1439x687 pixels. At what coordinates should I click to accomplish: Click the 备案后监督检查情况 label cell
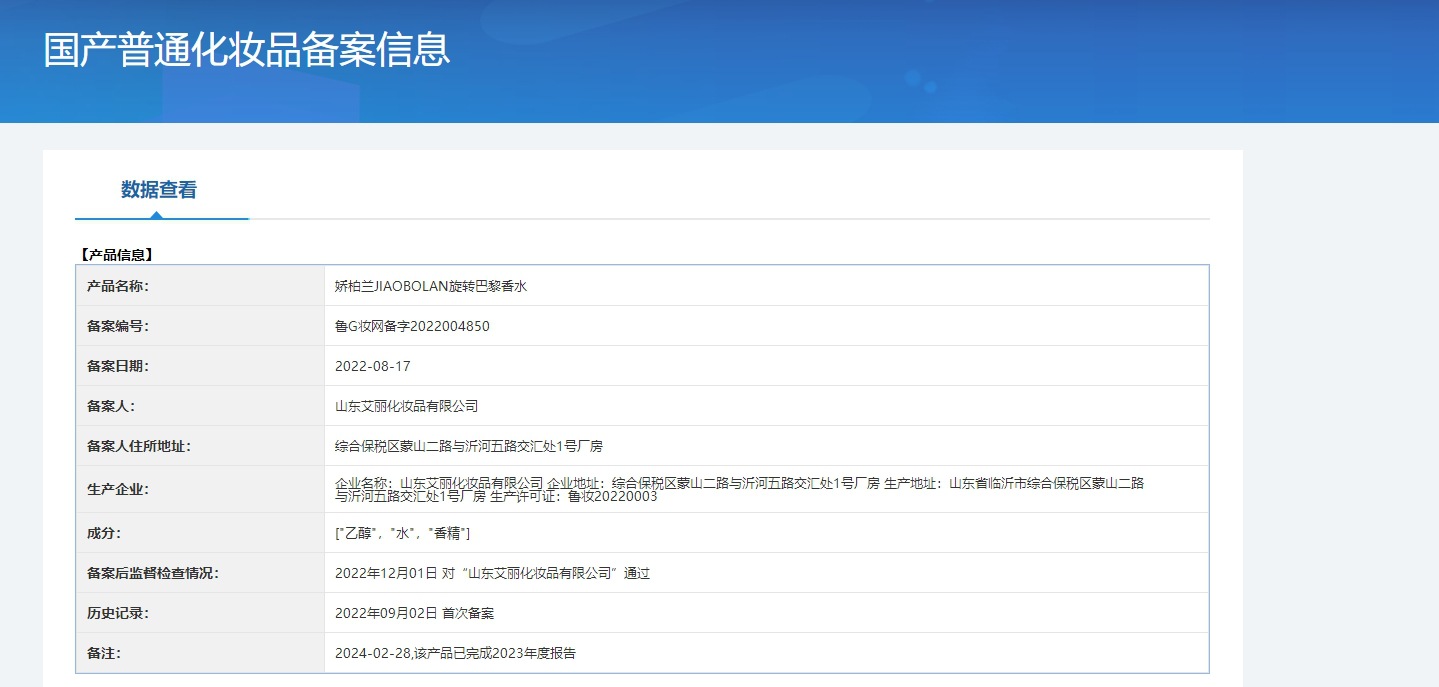click(200, 573)
